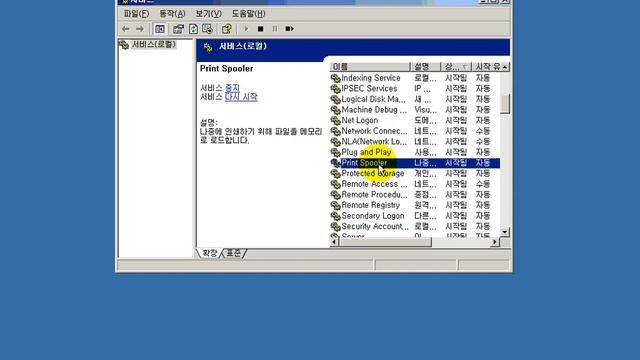This screenshot has width=640, height=360.
Task: Switch to the 표준 tab
Action: (x=234, y=253)
